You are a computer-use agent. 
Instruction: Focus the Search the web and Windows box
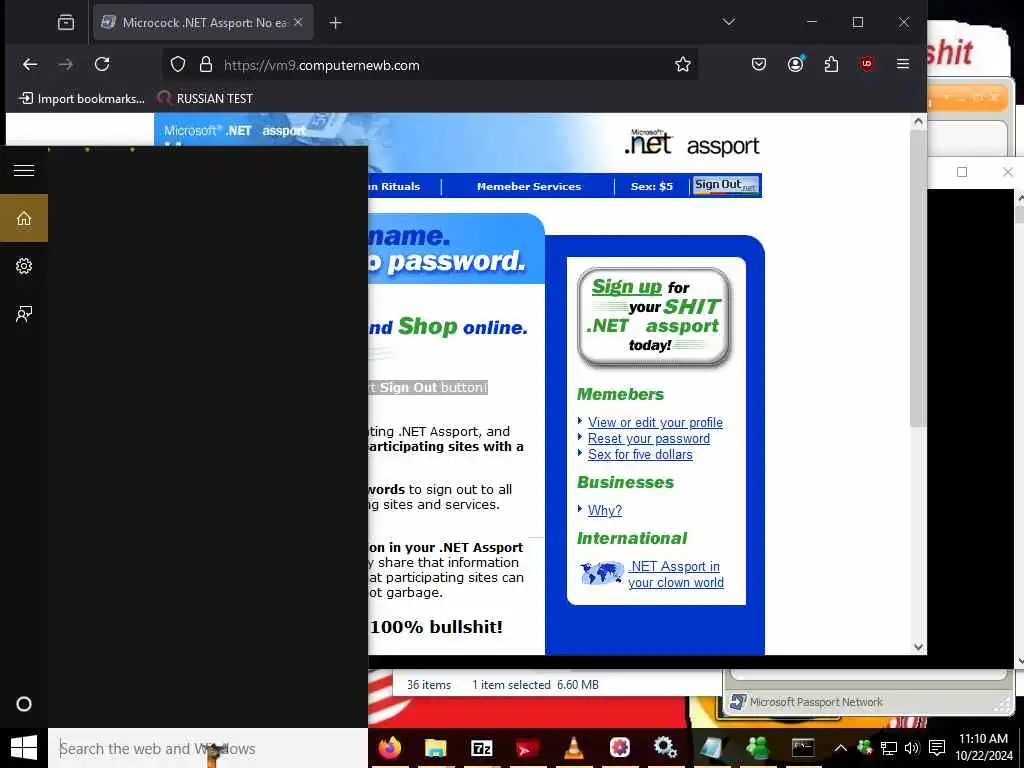(208, 748)
